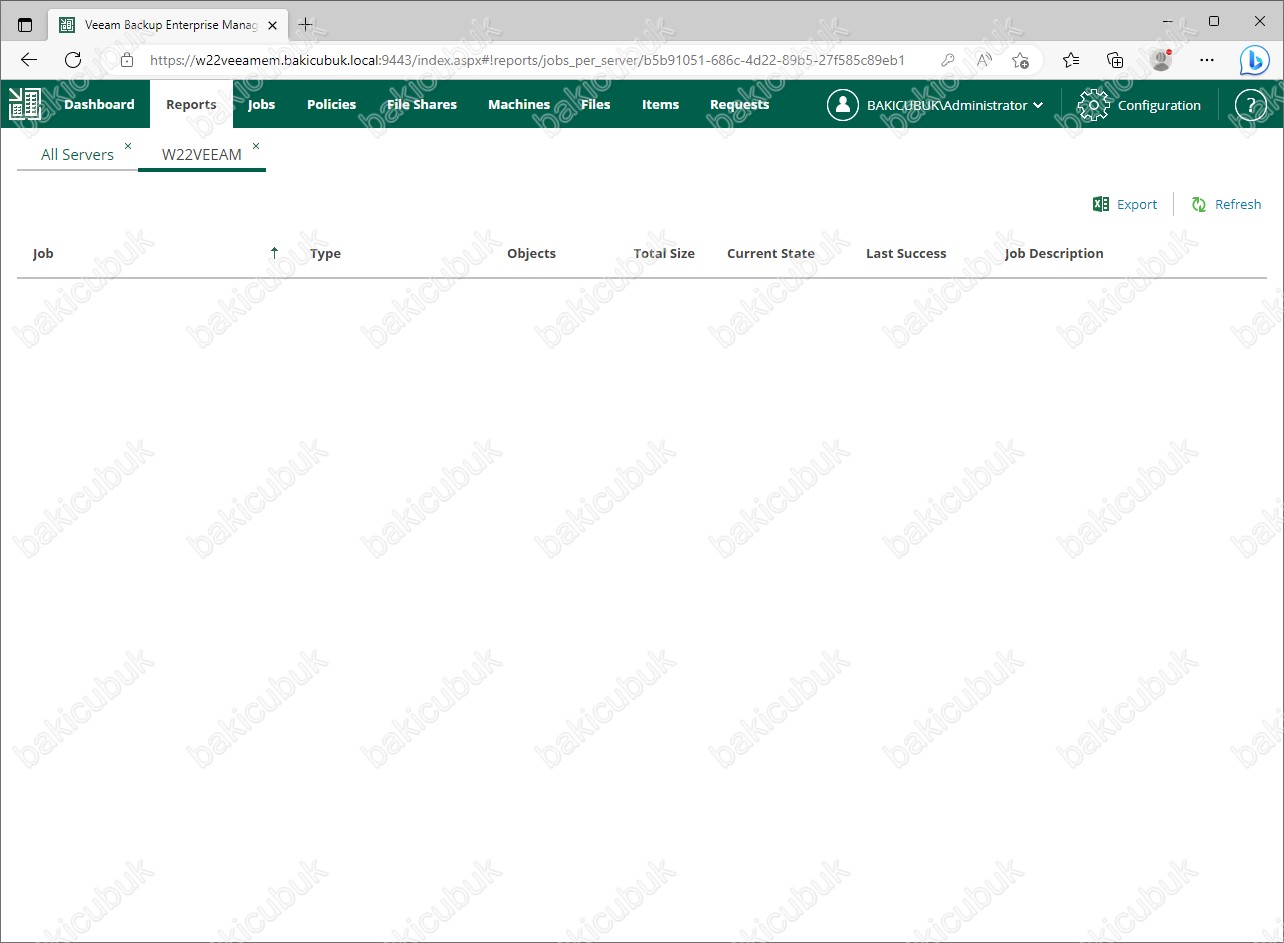Export the report to Excel
The width and height of the screenshot is (1284, 943).
click(1137, 204)
